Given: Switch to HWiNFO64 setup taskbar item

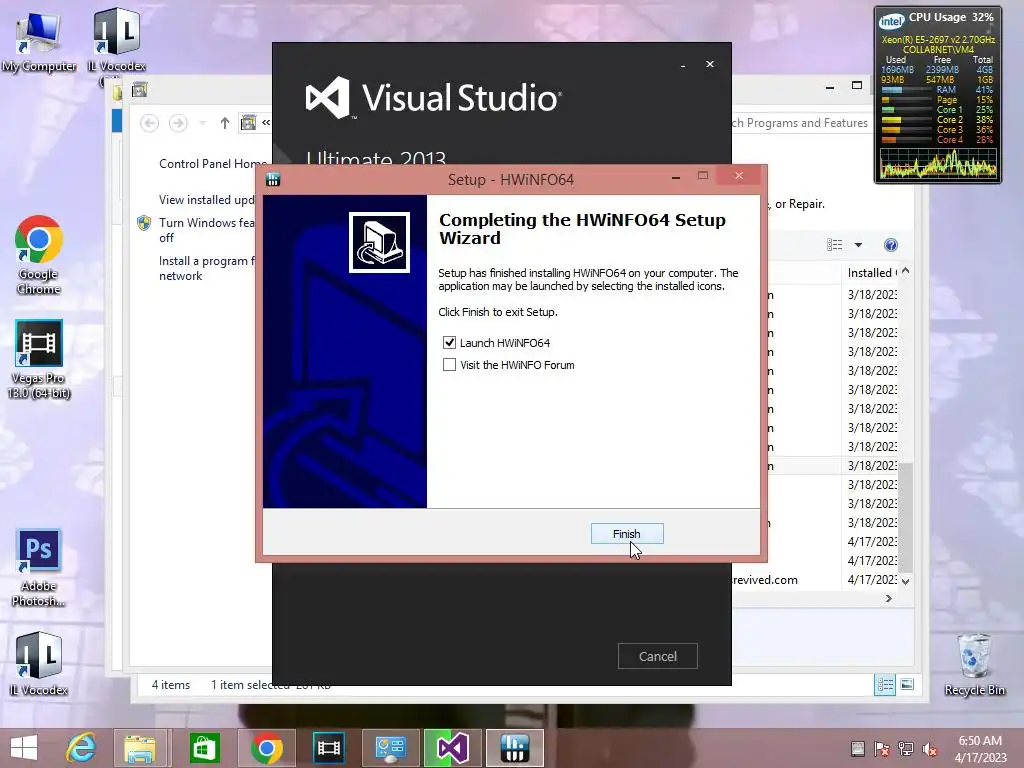Looking at the screenshot, I should [x=515, y=748].
